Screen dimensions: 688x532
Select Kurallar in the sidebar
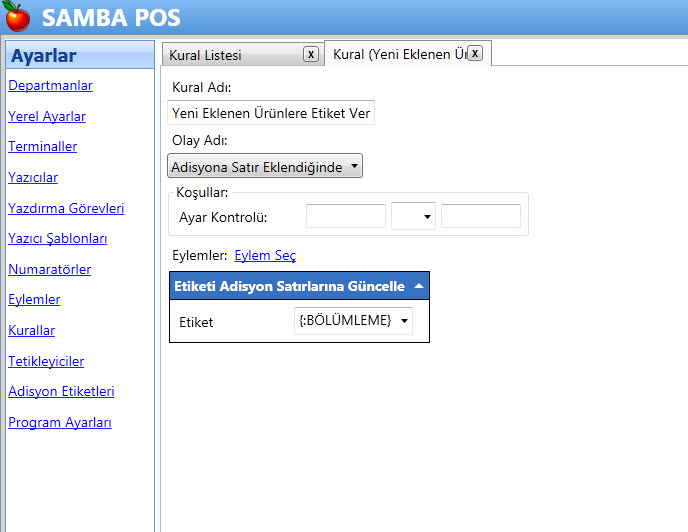point(31,330)
